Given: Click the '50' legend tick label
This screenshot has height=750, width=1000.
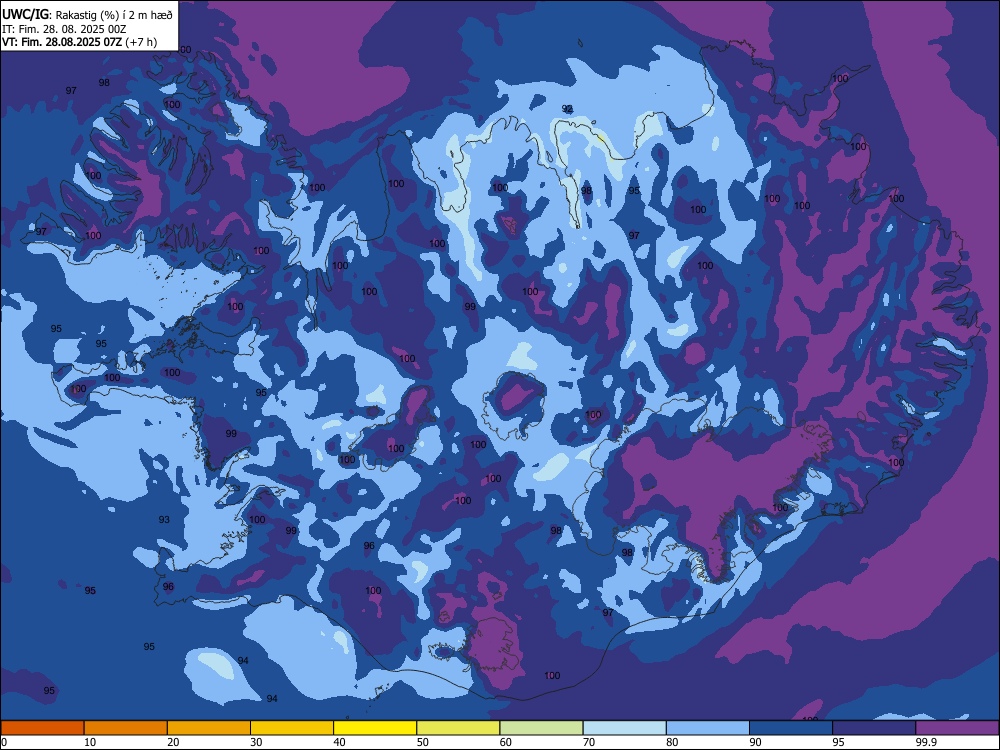Looking at the screenshot, I should 422,742.
